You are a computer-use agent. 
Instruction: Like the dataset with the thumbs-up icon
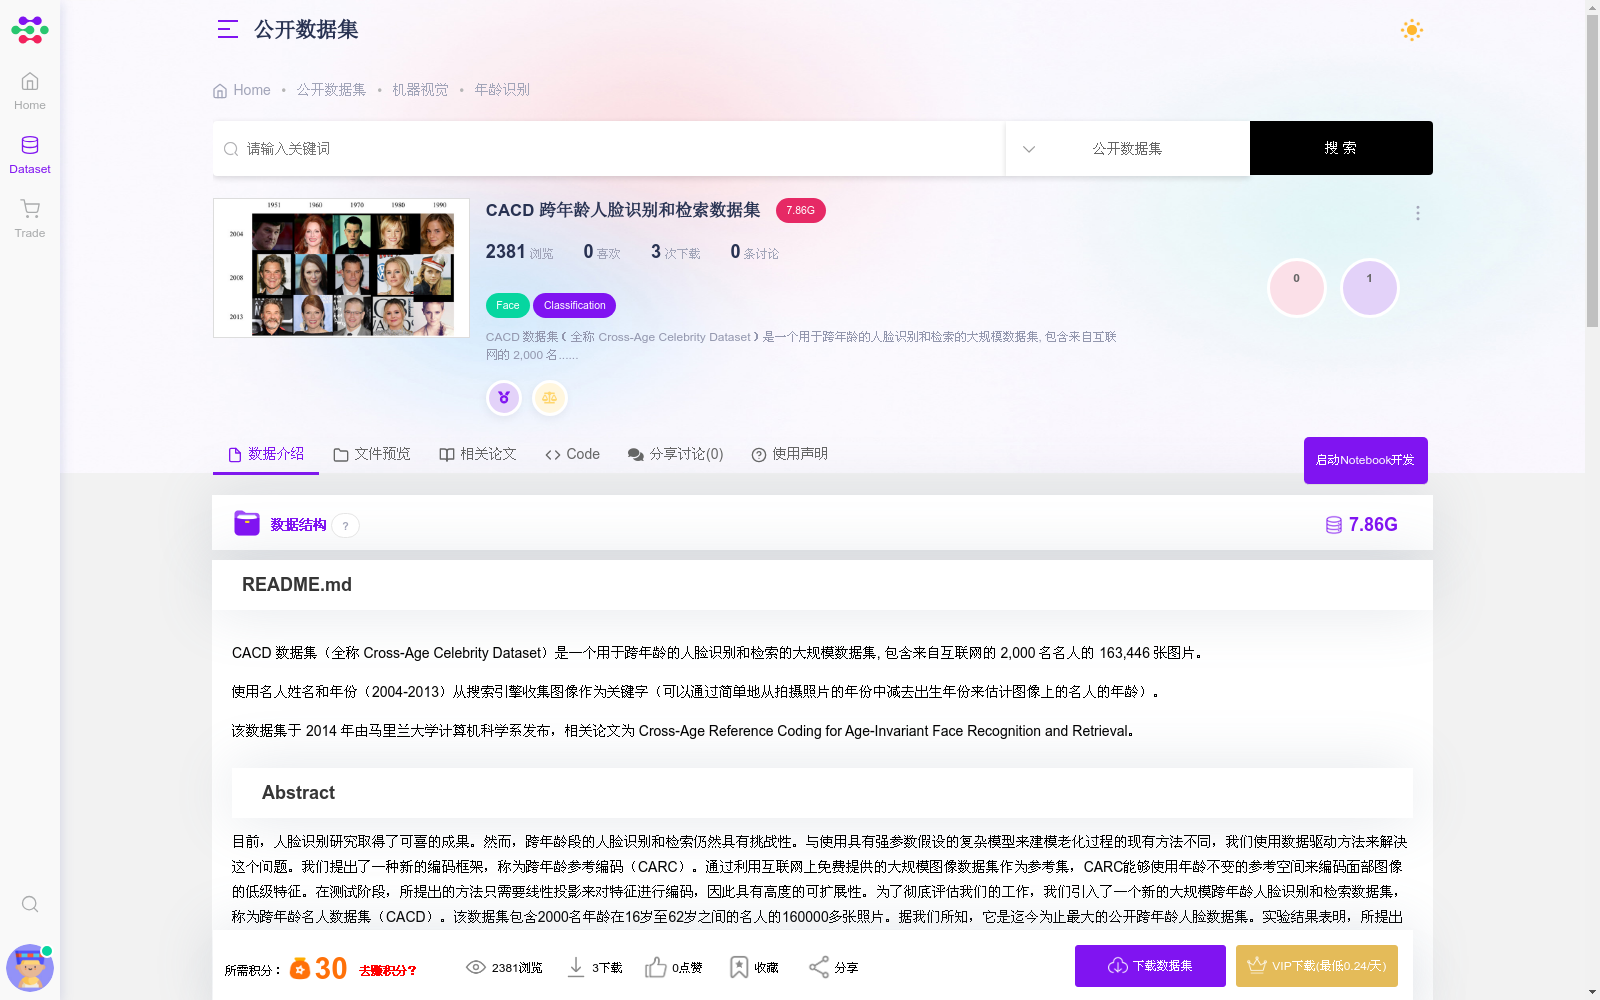click(656, 967)
